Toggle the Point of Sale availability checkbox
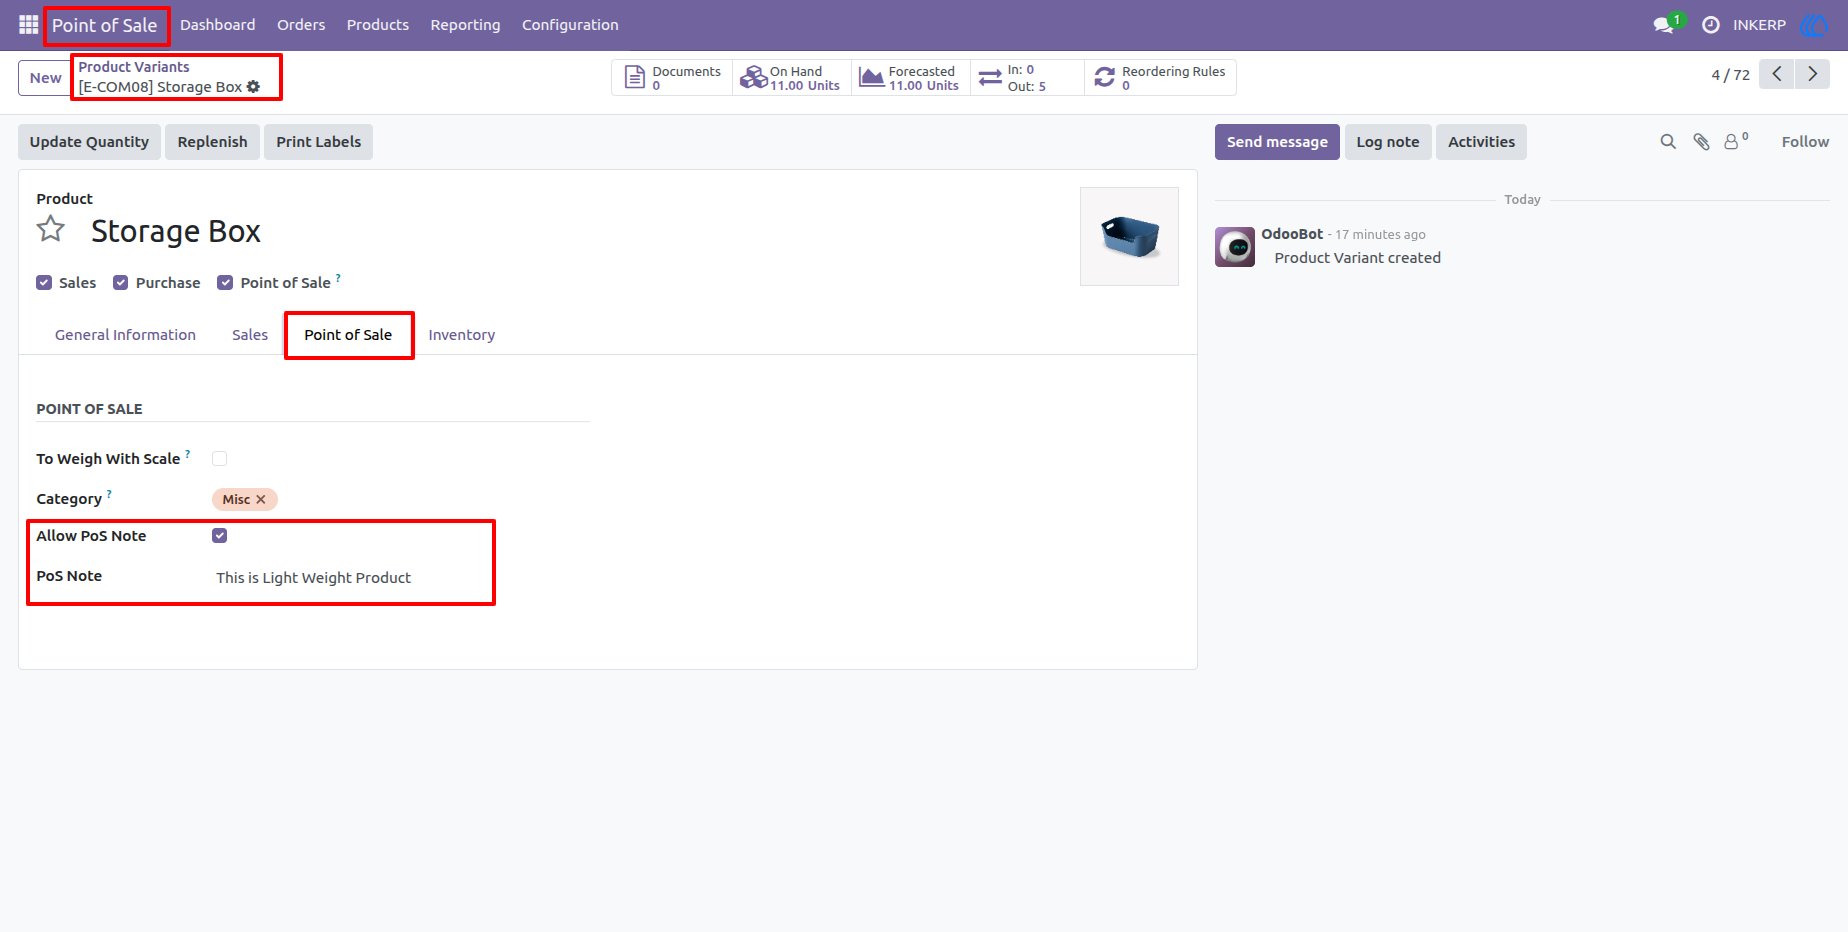 pos(225,283)
